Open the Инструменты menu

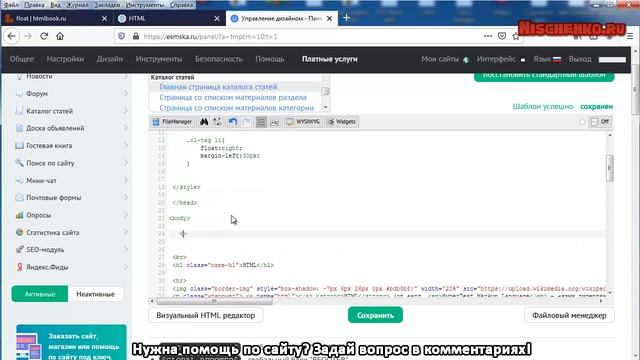[159, 59]
